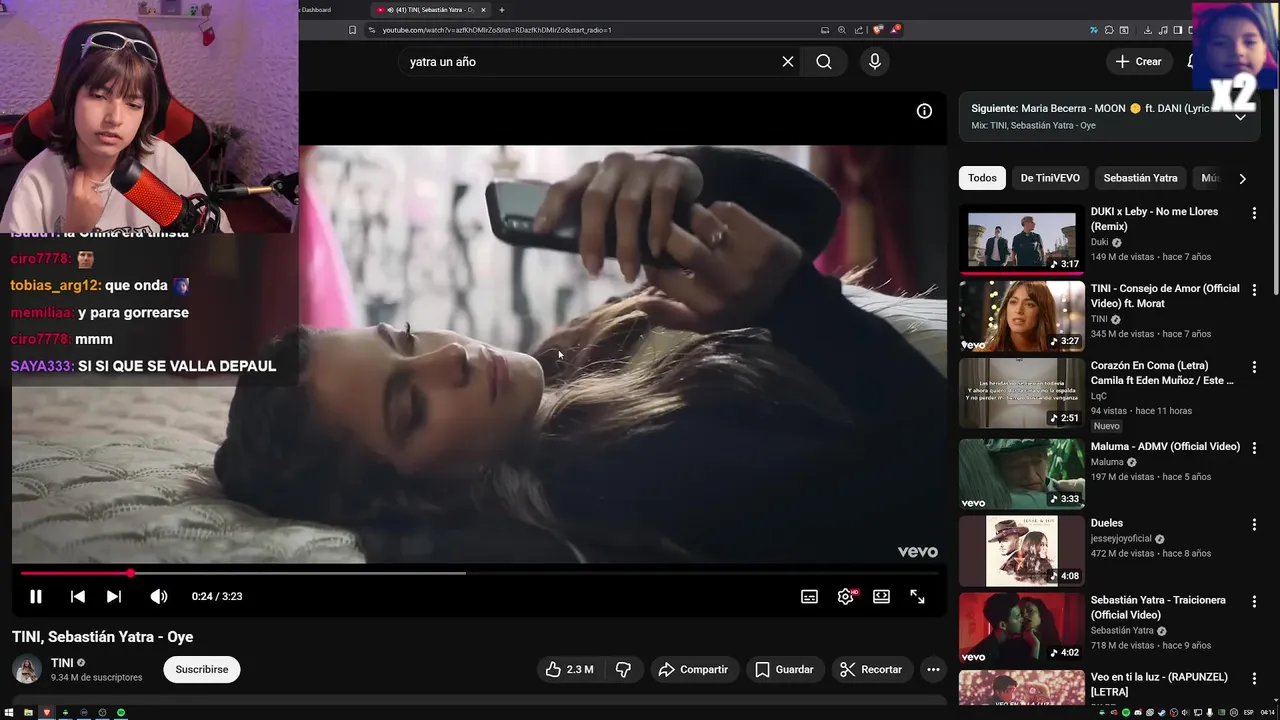Click the ESP language indicator
This screenshot has width=1280, height=720.
click(x=1249, y=713)
